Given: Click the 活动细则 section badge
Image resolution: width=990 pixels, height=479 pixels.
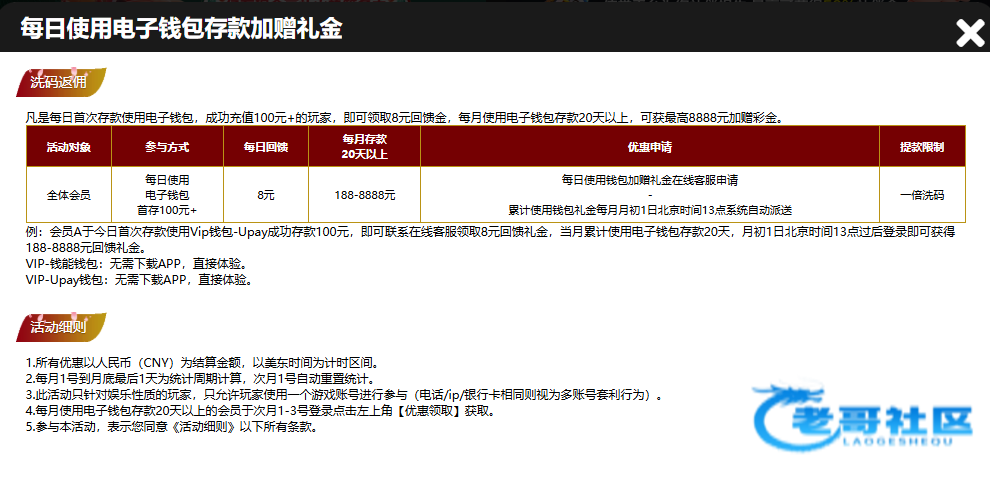Looking at the screenshot, I should pos(60,326).
